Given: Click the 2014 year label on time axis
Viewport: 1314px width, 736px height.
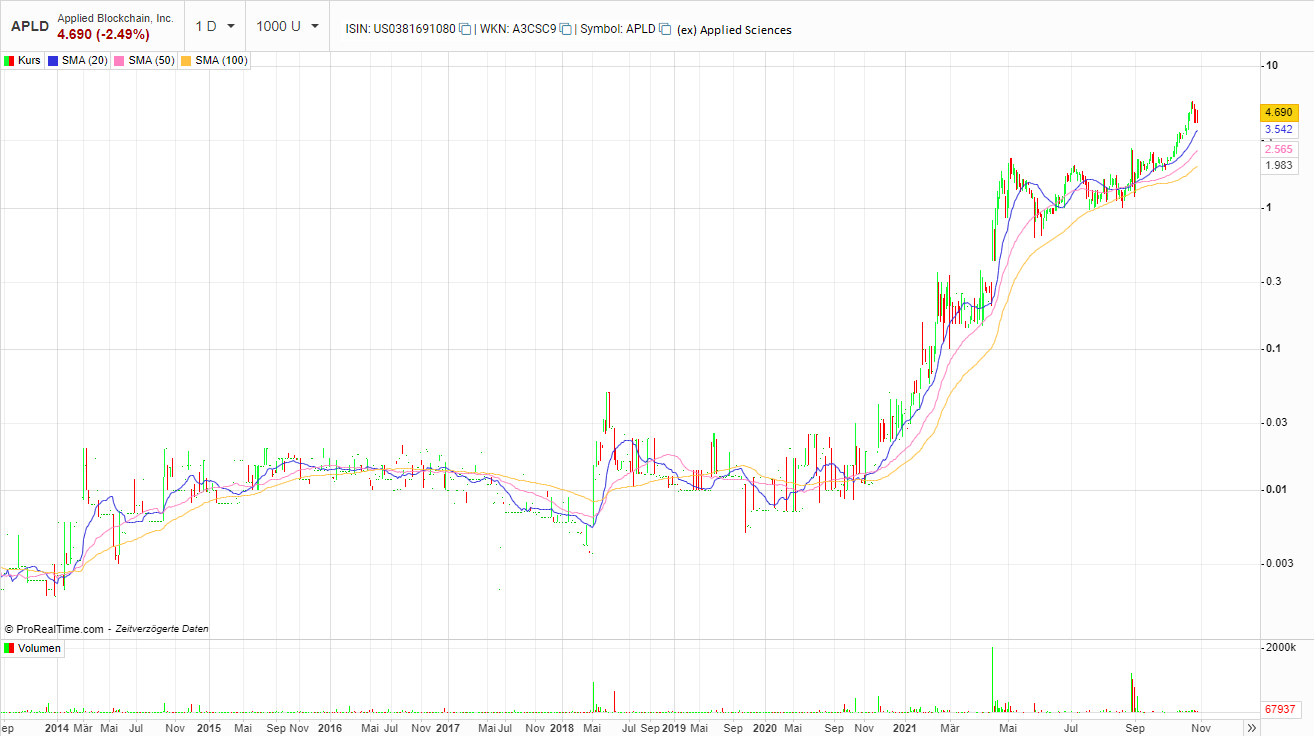Looking at the screenshot, I should click(x=57, y=728).
